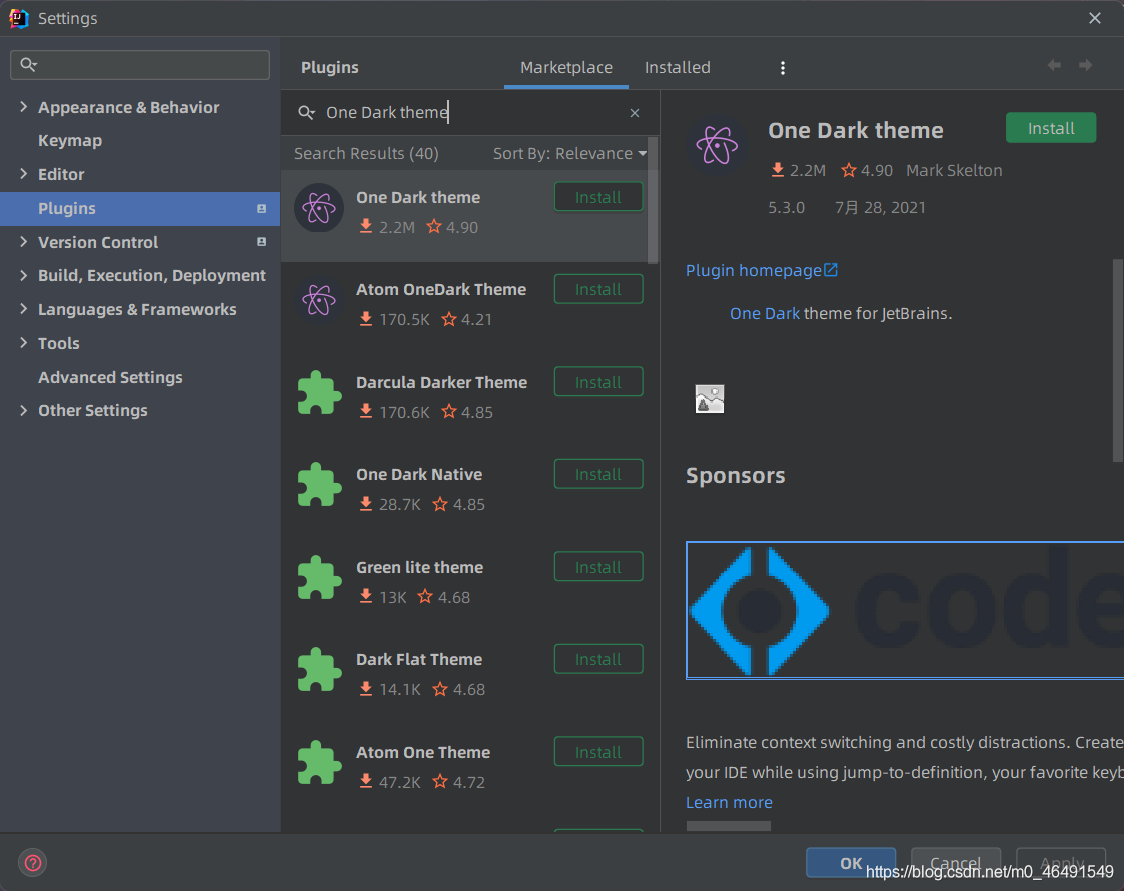Expand Languages & Frameworks node
This screenshot has height=891, width=1124.
point(24,309)
